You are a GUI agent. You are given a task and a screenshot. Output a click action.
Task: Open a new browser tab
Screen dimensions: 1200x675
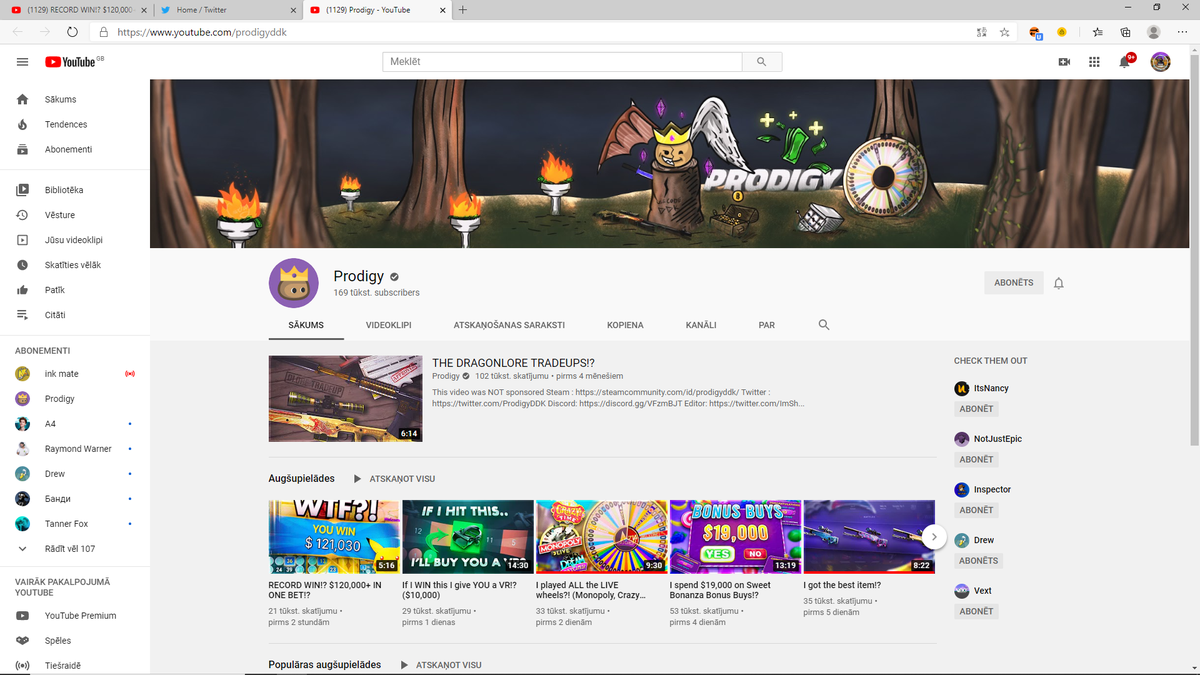point(463,10)
